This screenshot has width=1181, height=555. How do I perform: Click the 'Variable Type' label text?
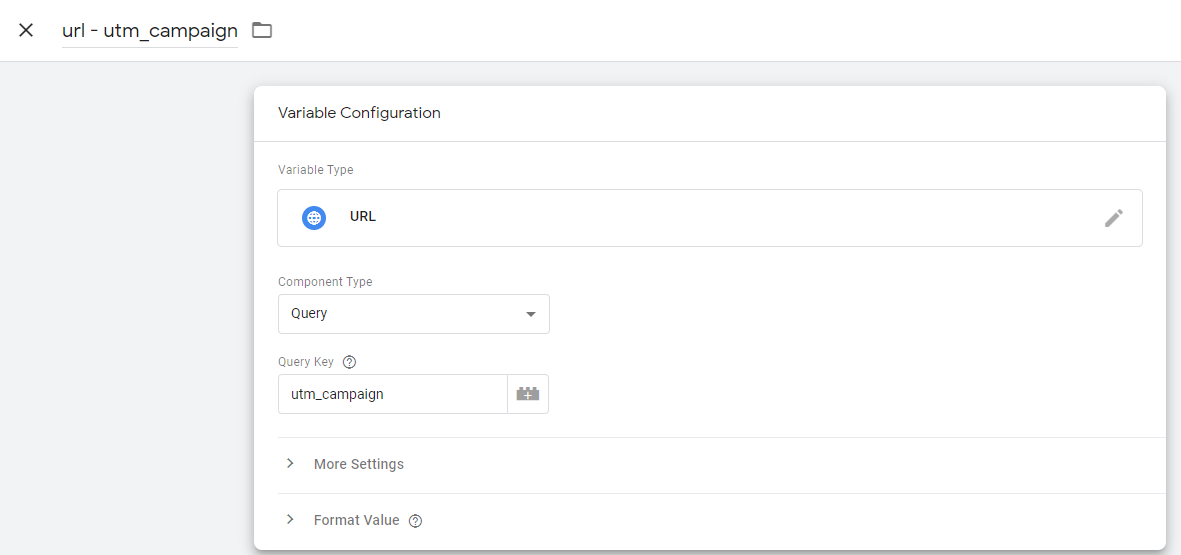[315, 170]
